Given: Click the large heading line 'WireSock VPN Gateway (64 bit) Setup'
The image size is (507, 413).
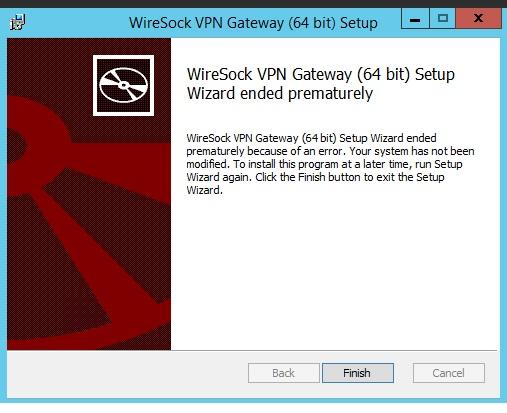Looking at the screenshot, I should pyautogui.click(x=321, y=74).
